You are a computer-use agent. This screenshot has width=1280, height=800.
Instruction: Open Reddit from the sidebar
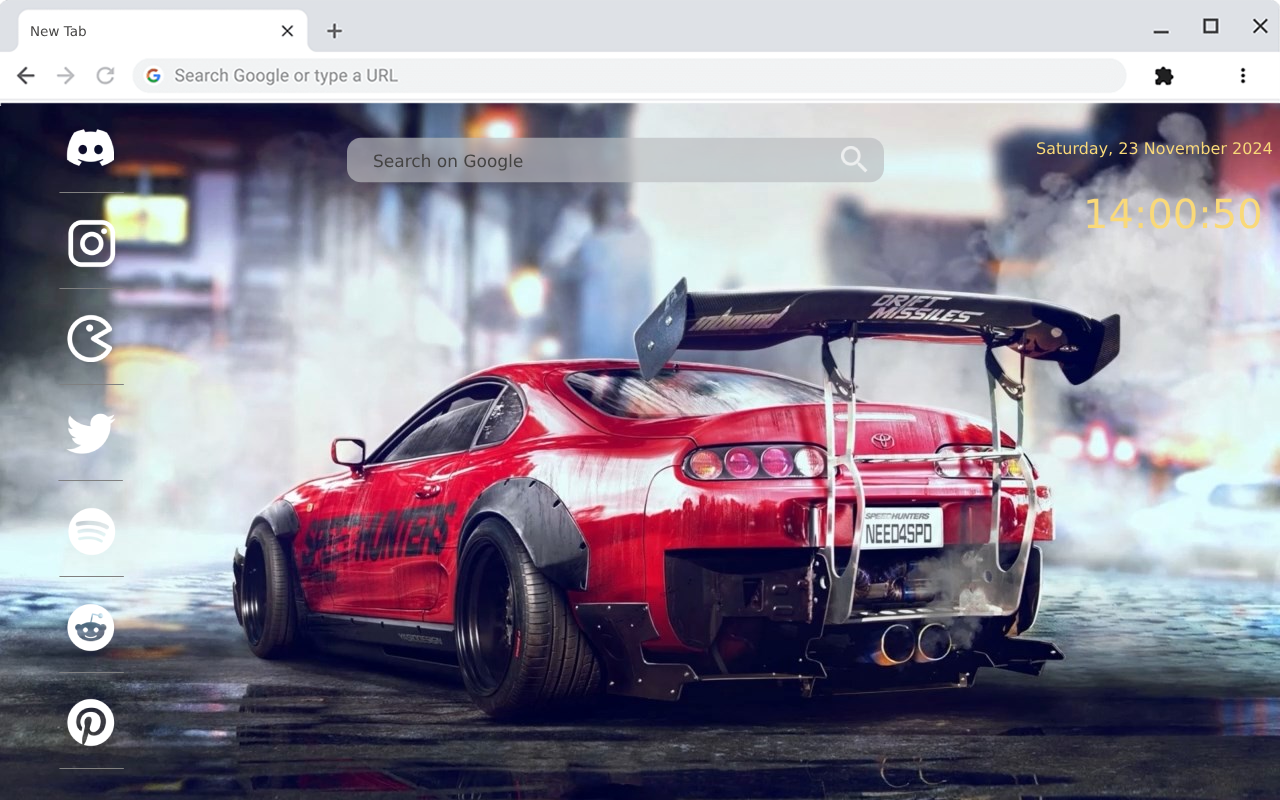pos(91,627)
